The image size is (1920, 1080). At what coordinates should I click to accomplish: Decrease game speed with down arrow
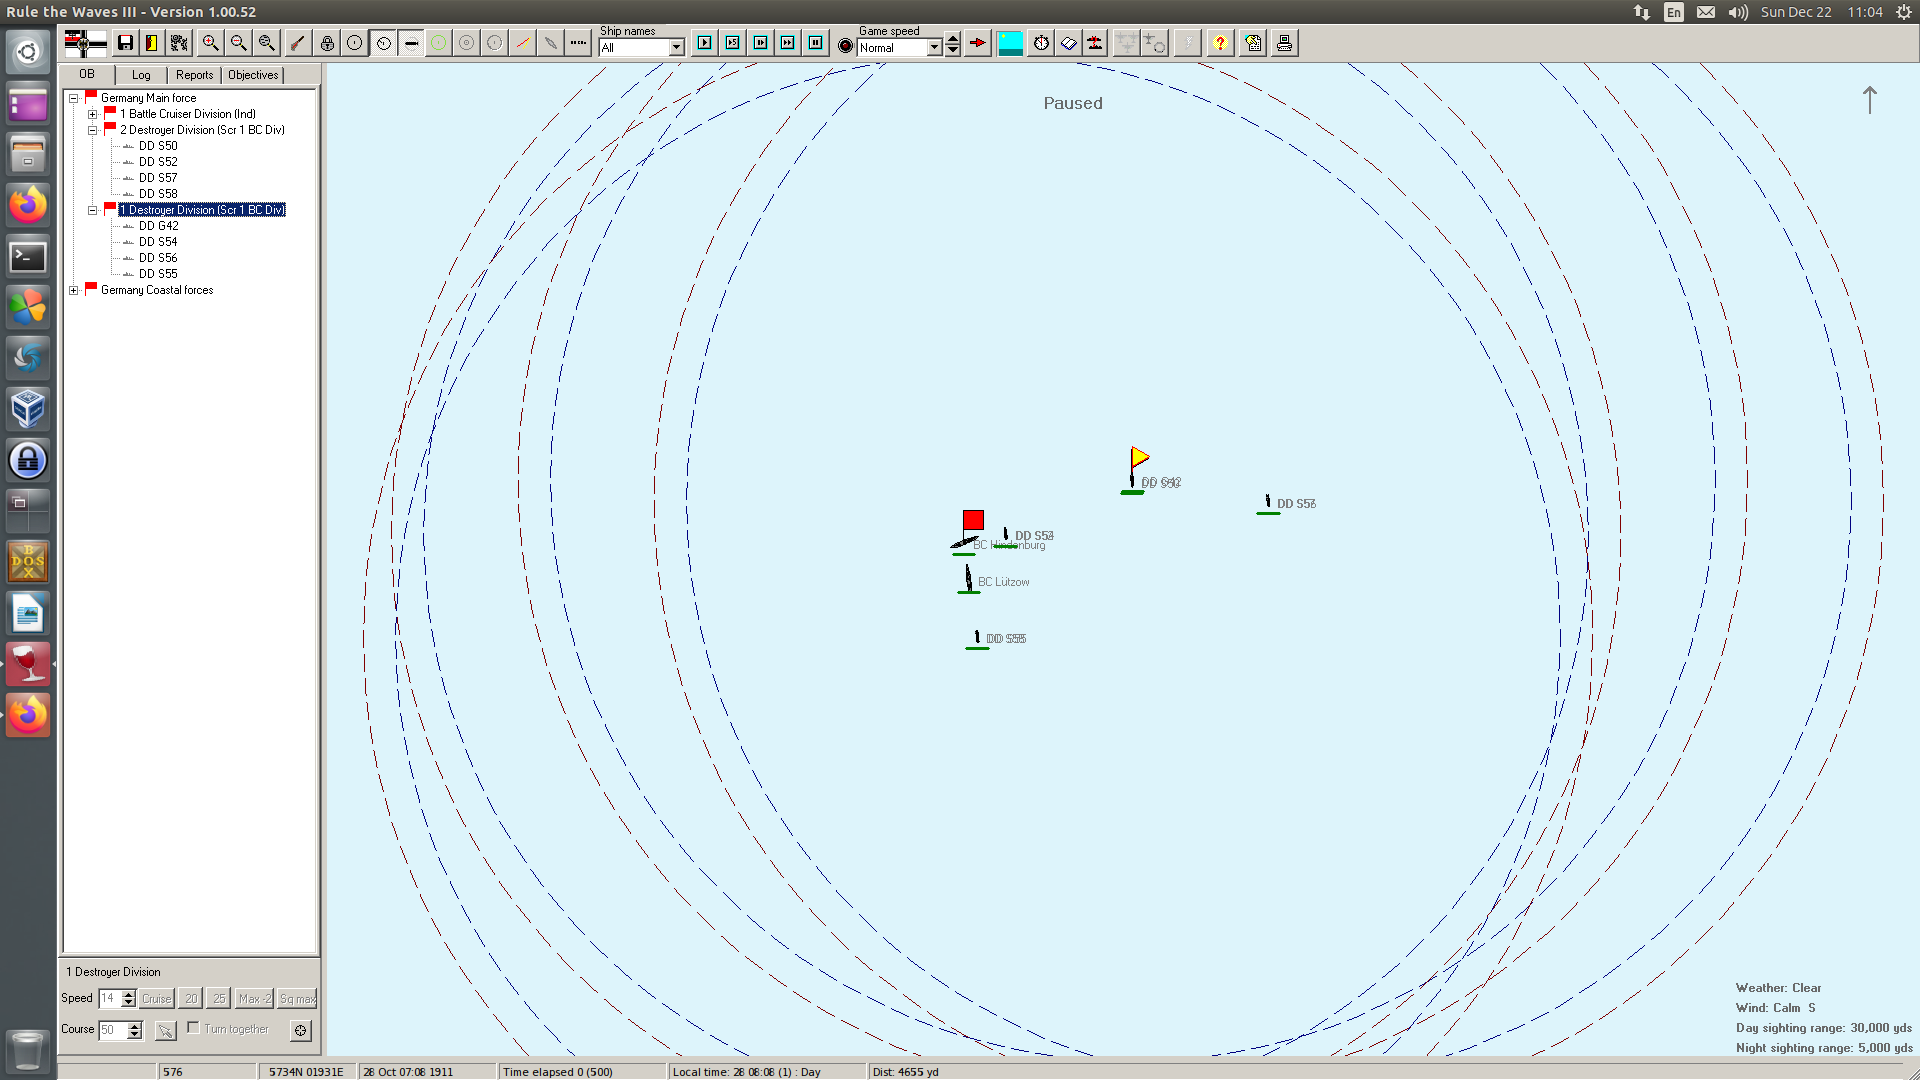tap(953, 51)
